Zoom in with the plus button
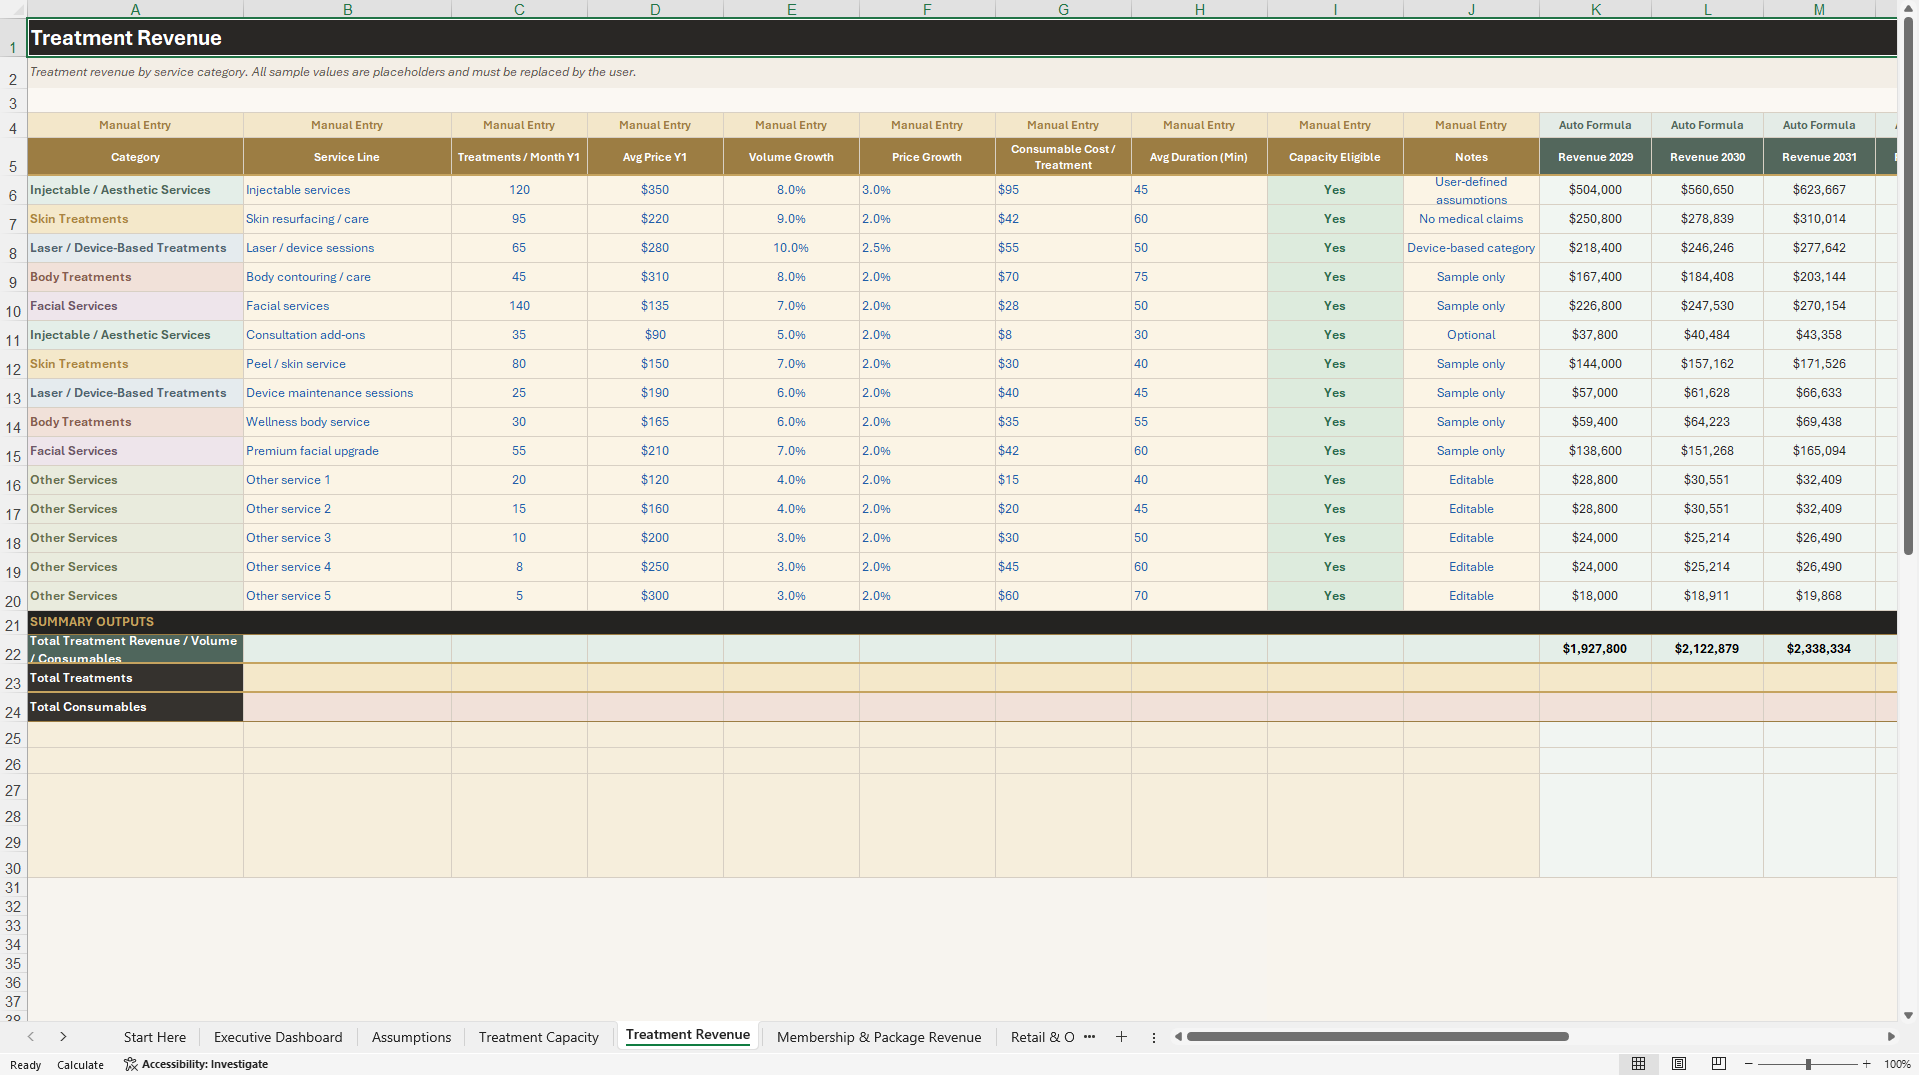Screen dimensions: 1919x1075 tap(1866, 1064)
